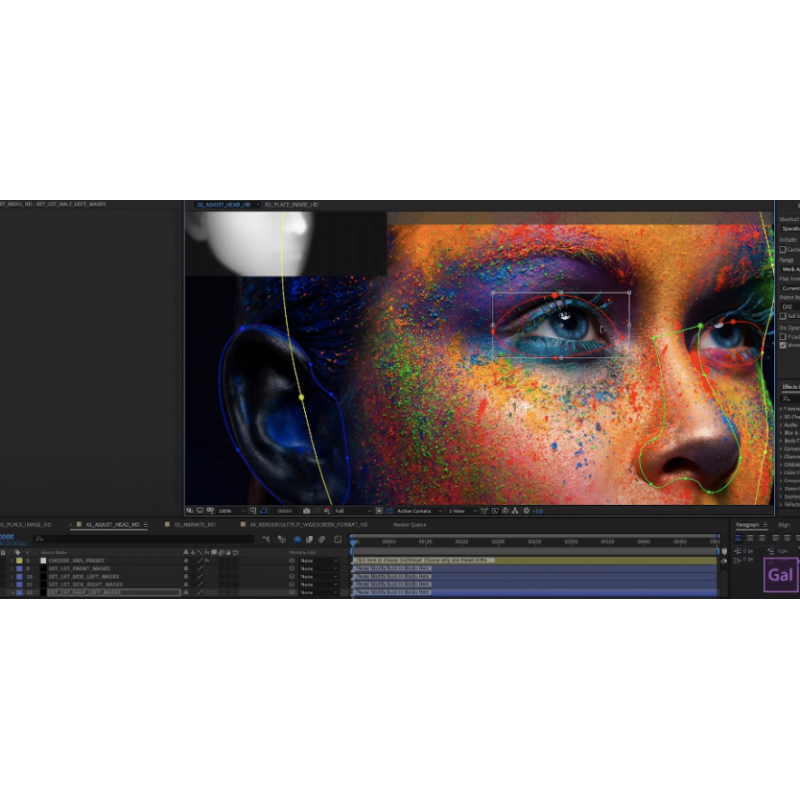The width and height of the screenshot is (800, 800).
Task: Click the Graph Editor icon in timeline
Action: point(338,539)
